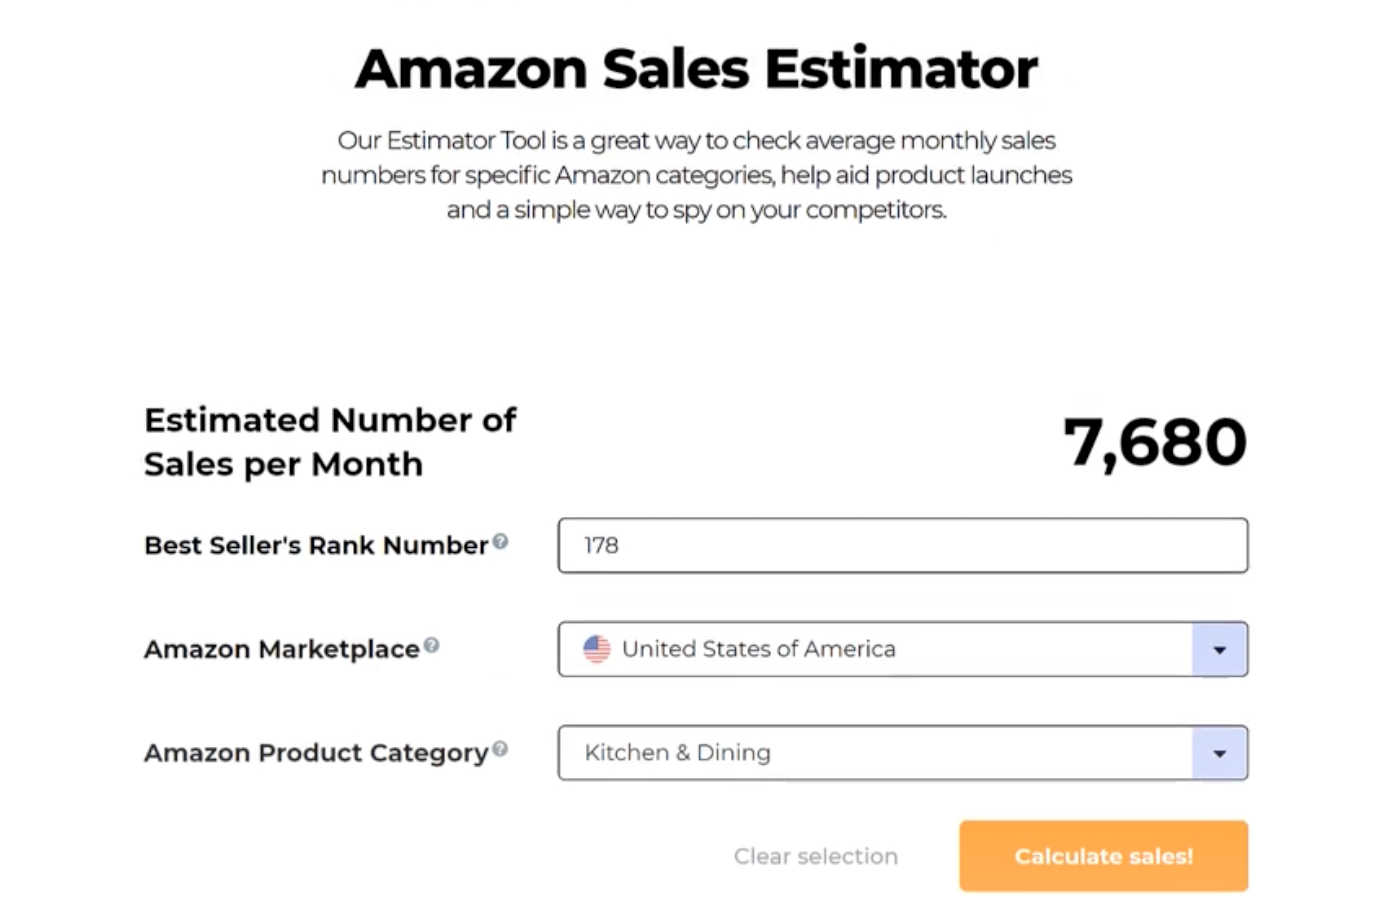The width and height of the screenshot is (1392, 904).
Task: Click the United States flag icon
Action: coord(597,649)
